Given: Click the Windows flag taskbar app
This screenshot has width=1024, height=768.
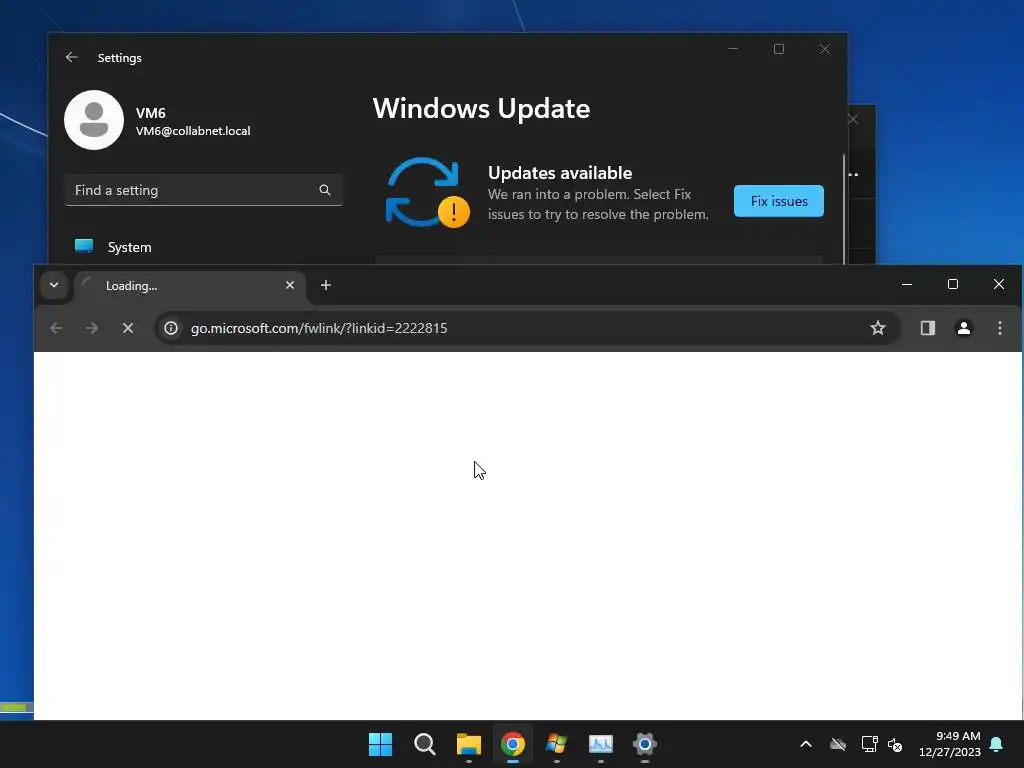Looking at the screenshot, I should (x=556, y=744).
